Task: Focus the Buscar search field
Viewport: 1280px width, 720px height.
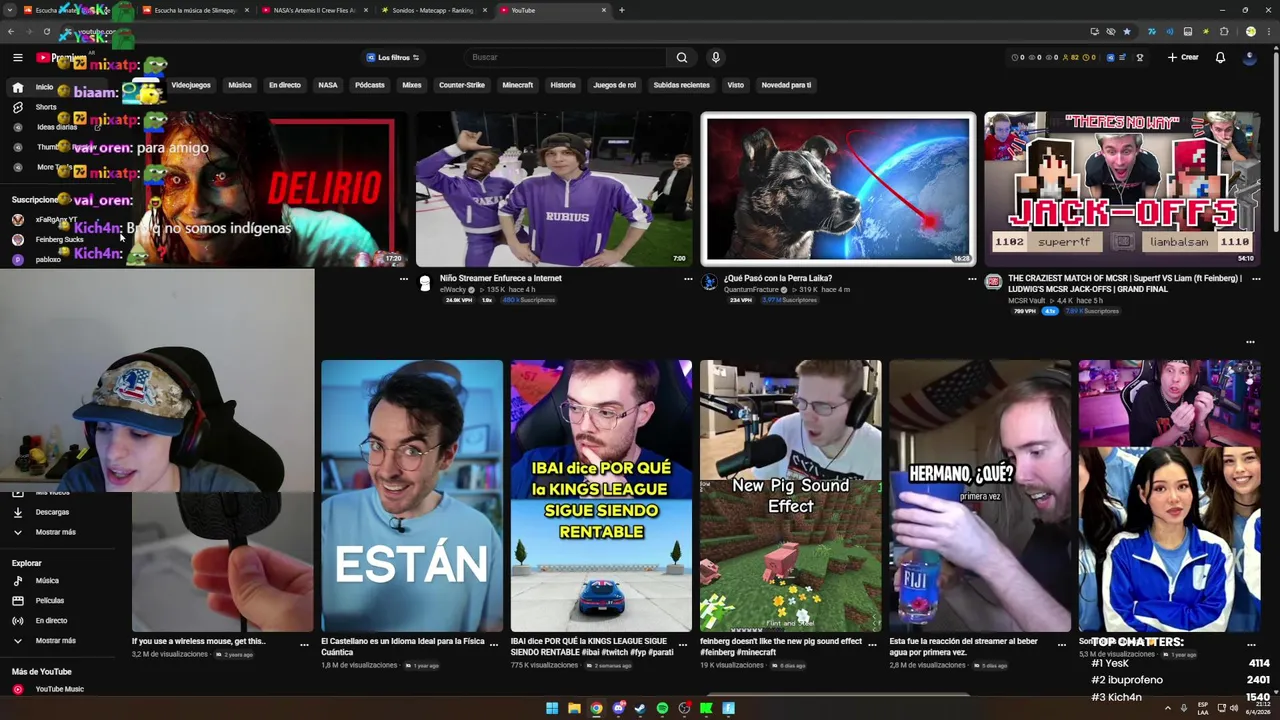Action: coord(566,57)
